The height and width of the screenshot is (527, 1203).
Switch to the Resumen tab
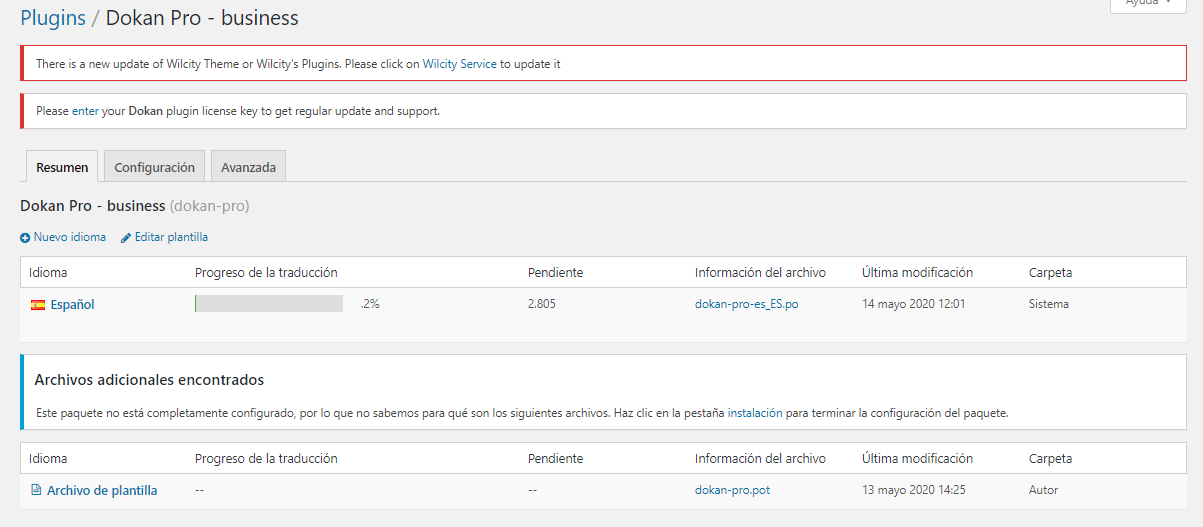click(62, 167)
